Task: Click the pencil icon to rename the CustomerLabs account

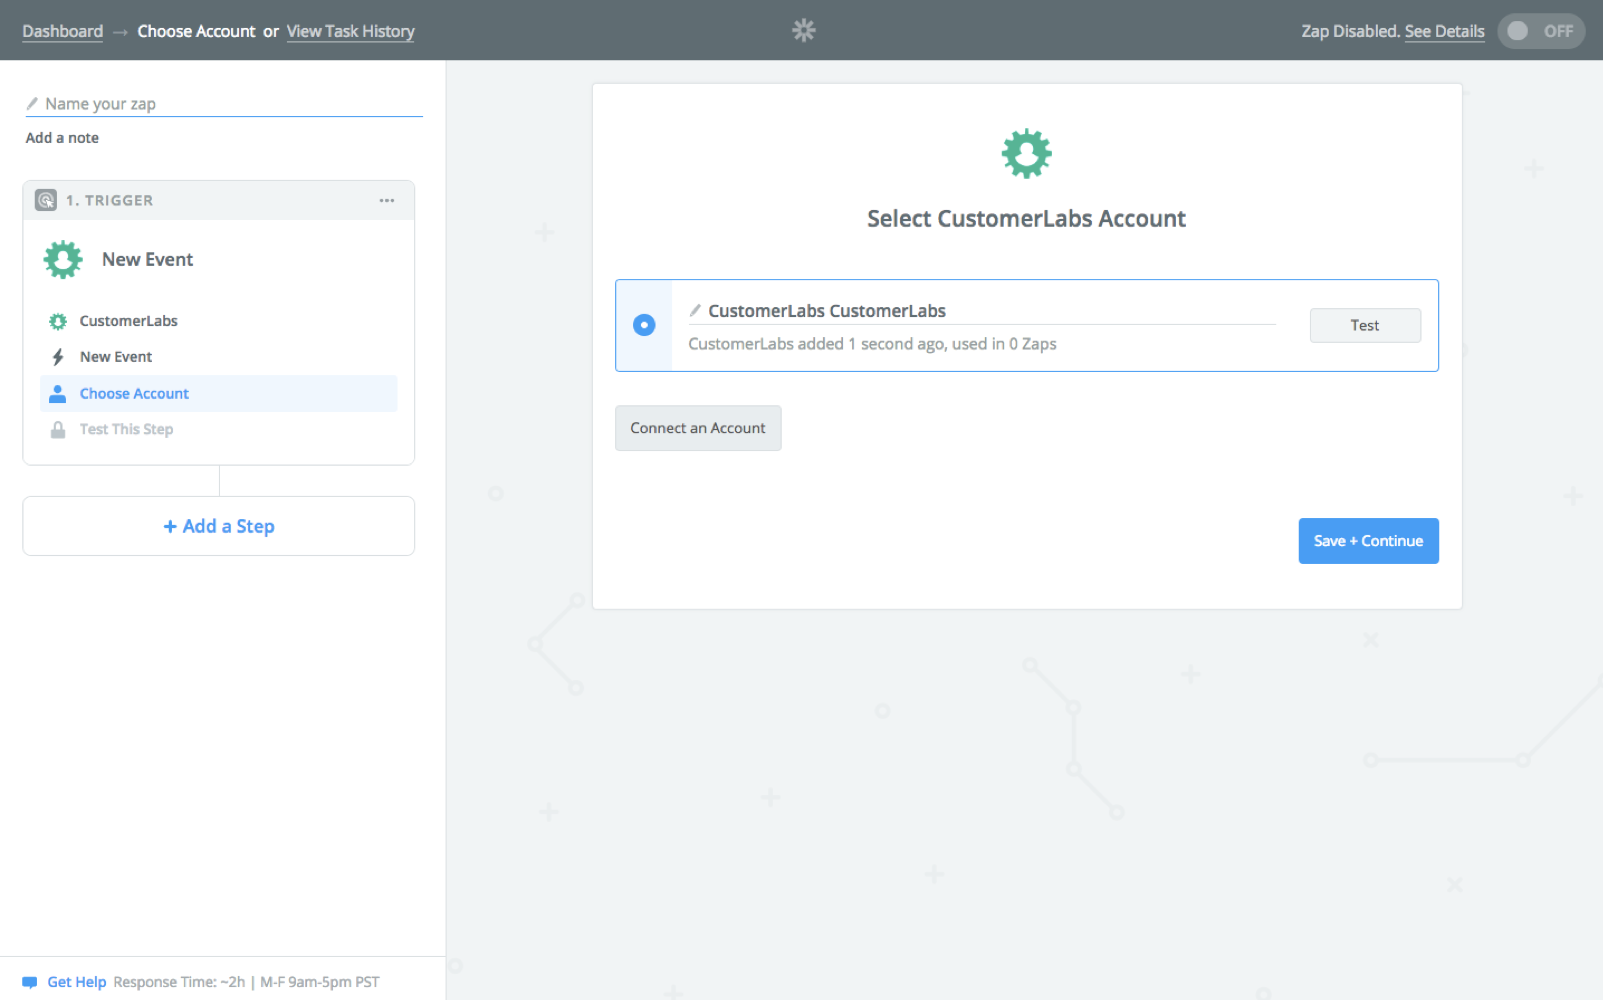Action: point(695,311)
